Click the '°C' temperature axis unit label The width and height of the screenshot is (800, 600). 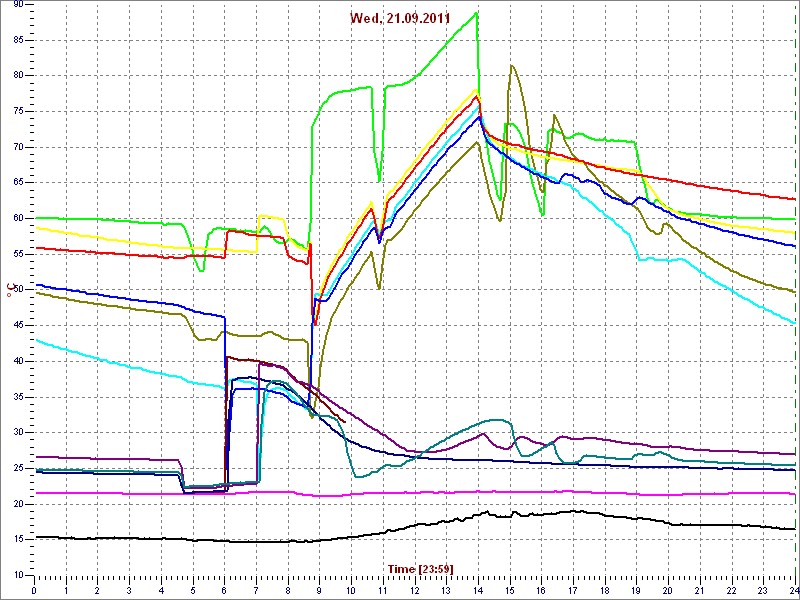[10, 291]
